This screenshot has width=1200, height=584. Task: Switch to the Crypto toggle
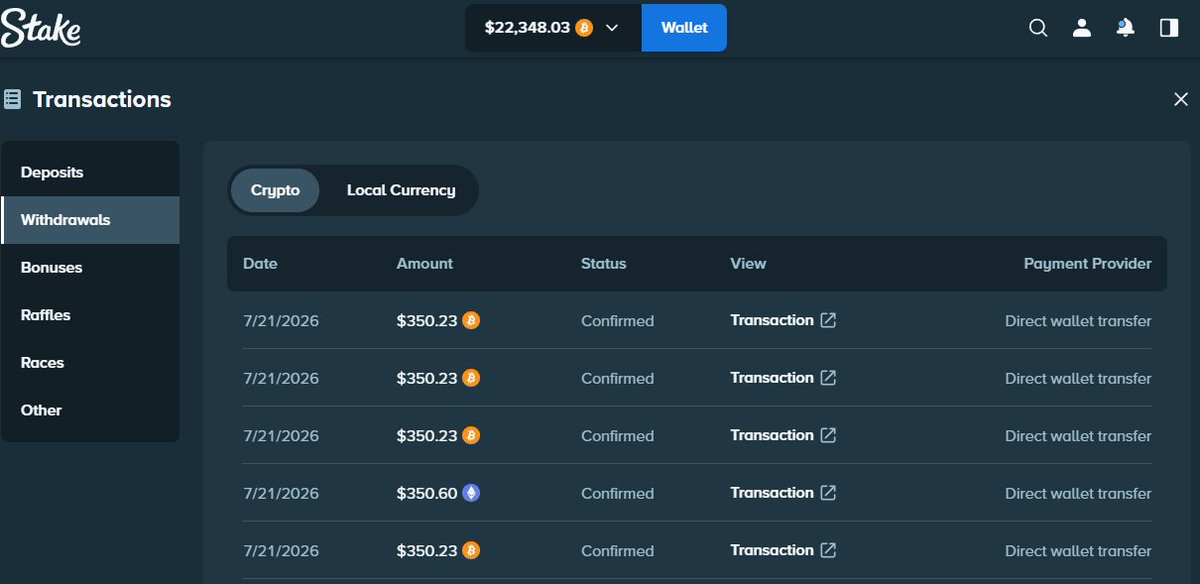coord(275,190)
